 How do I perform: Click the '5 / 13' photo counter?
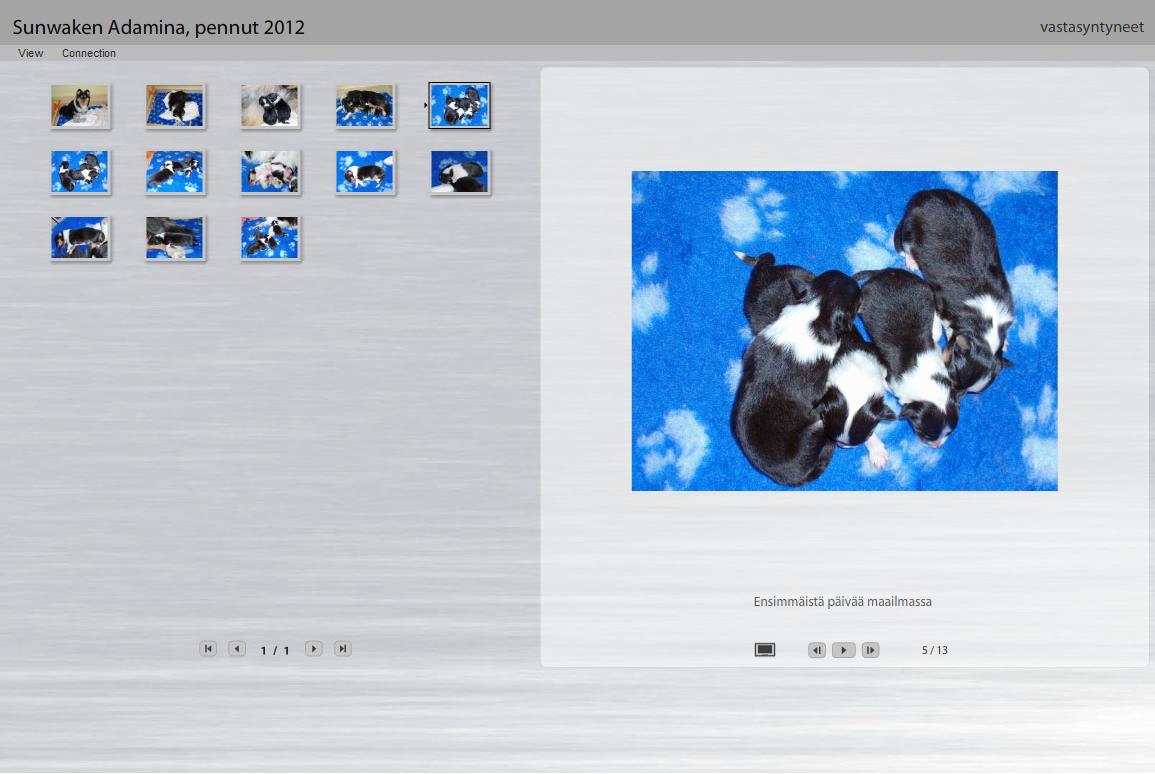point(934,650)
